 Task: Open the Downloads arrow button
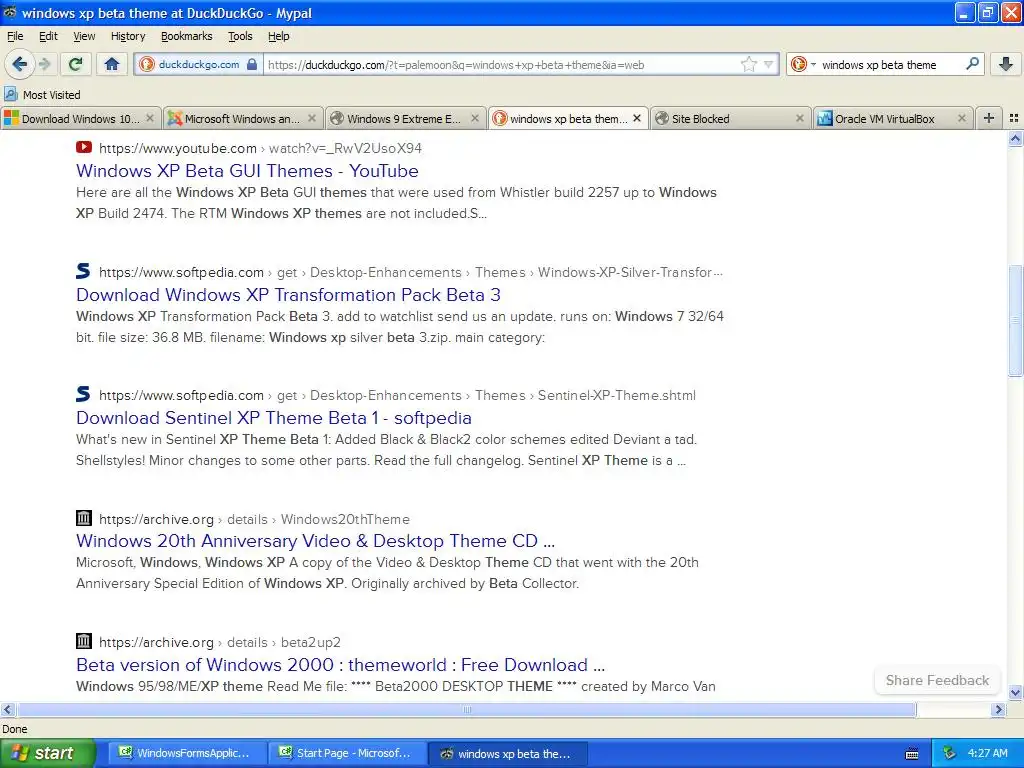click(x=1006, y=64)
